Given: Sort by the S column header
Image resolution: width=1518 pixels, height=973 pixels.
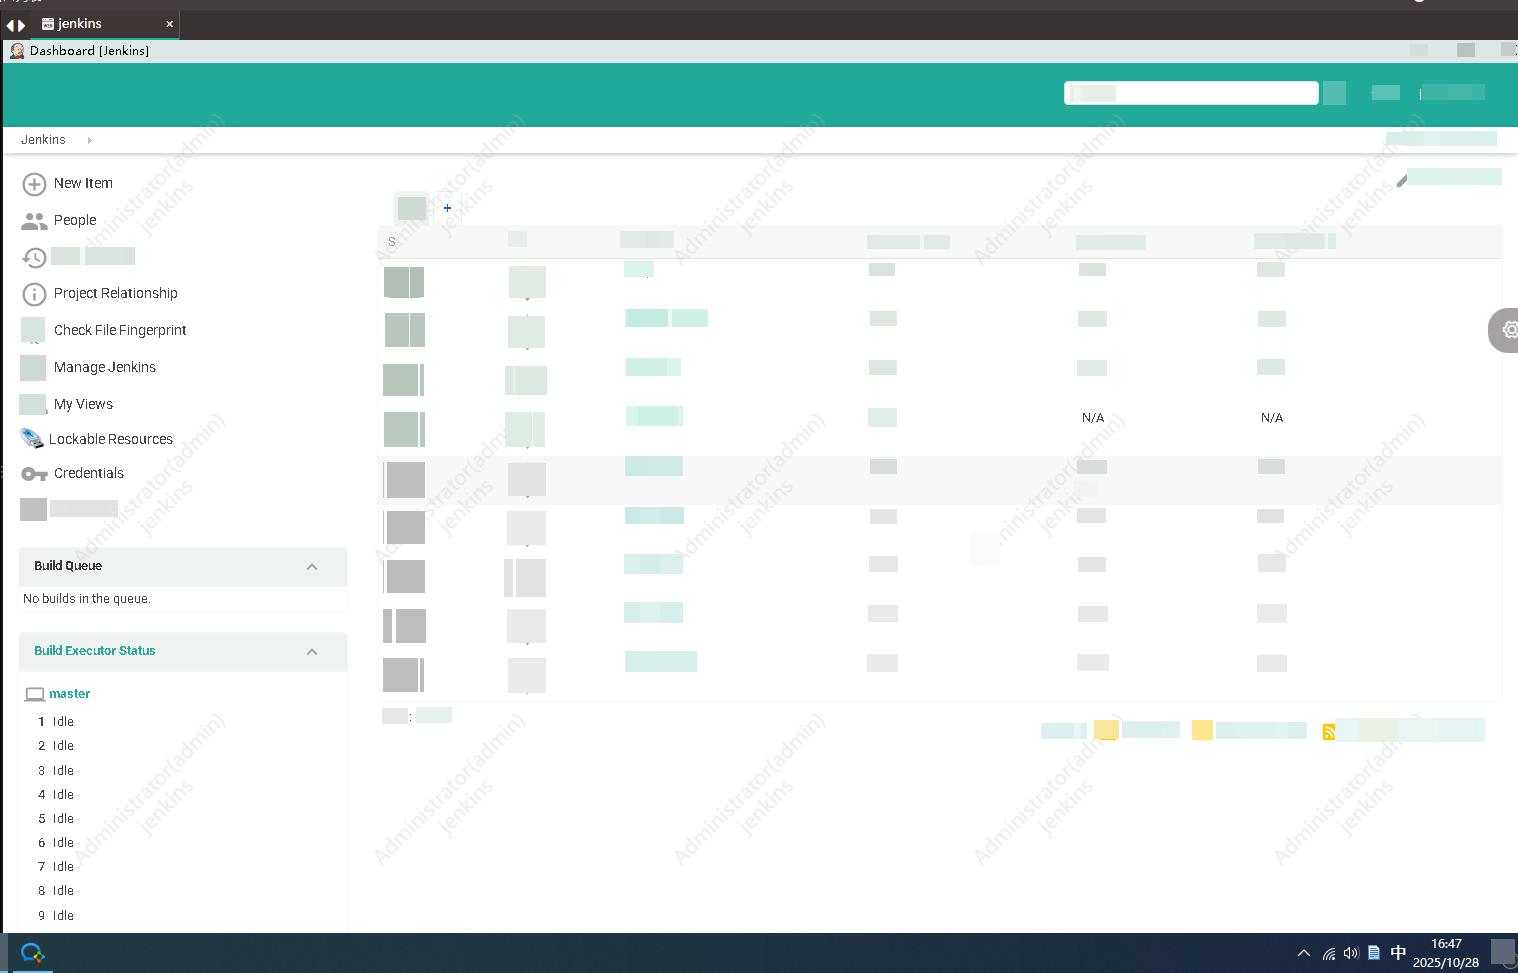Looking at the screenshot, I should 392,242.
